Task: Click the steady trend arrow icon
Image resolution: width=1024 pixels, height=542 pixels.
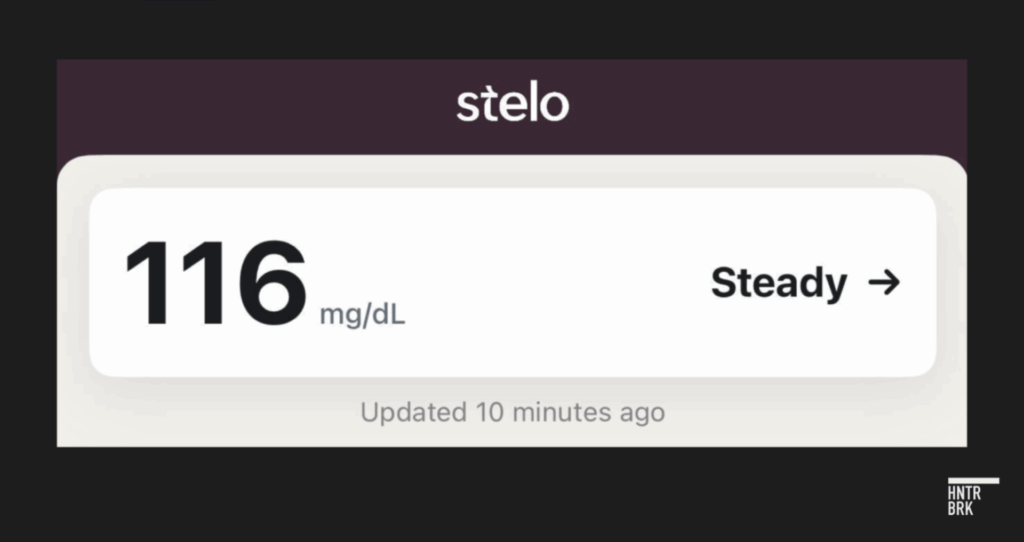Action: coord(884,283)
